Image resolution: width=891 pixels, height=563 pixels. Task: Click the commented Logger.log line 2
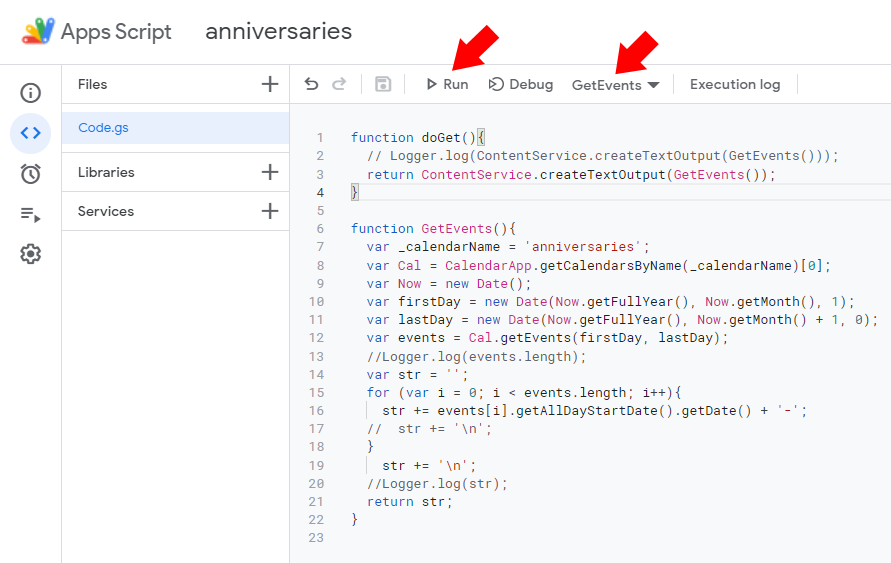[x=603, y=156]
